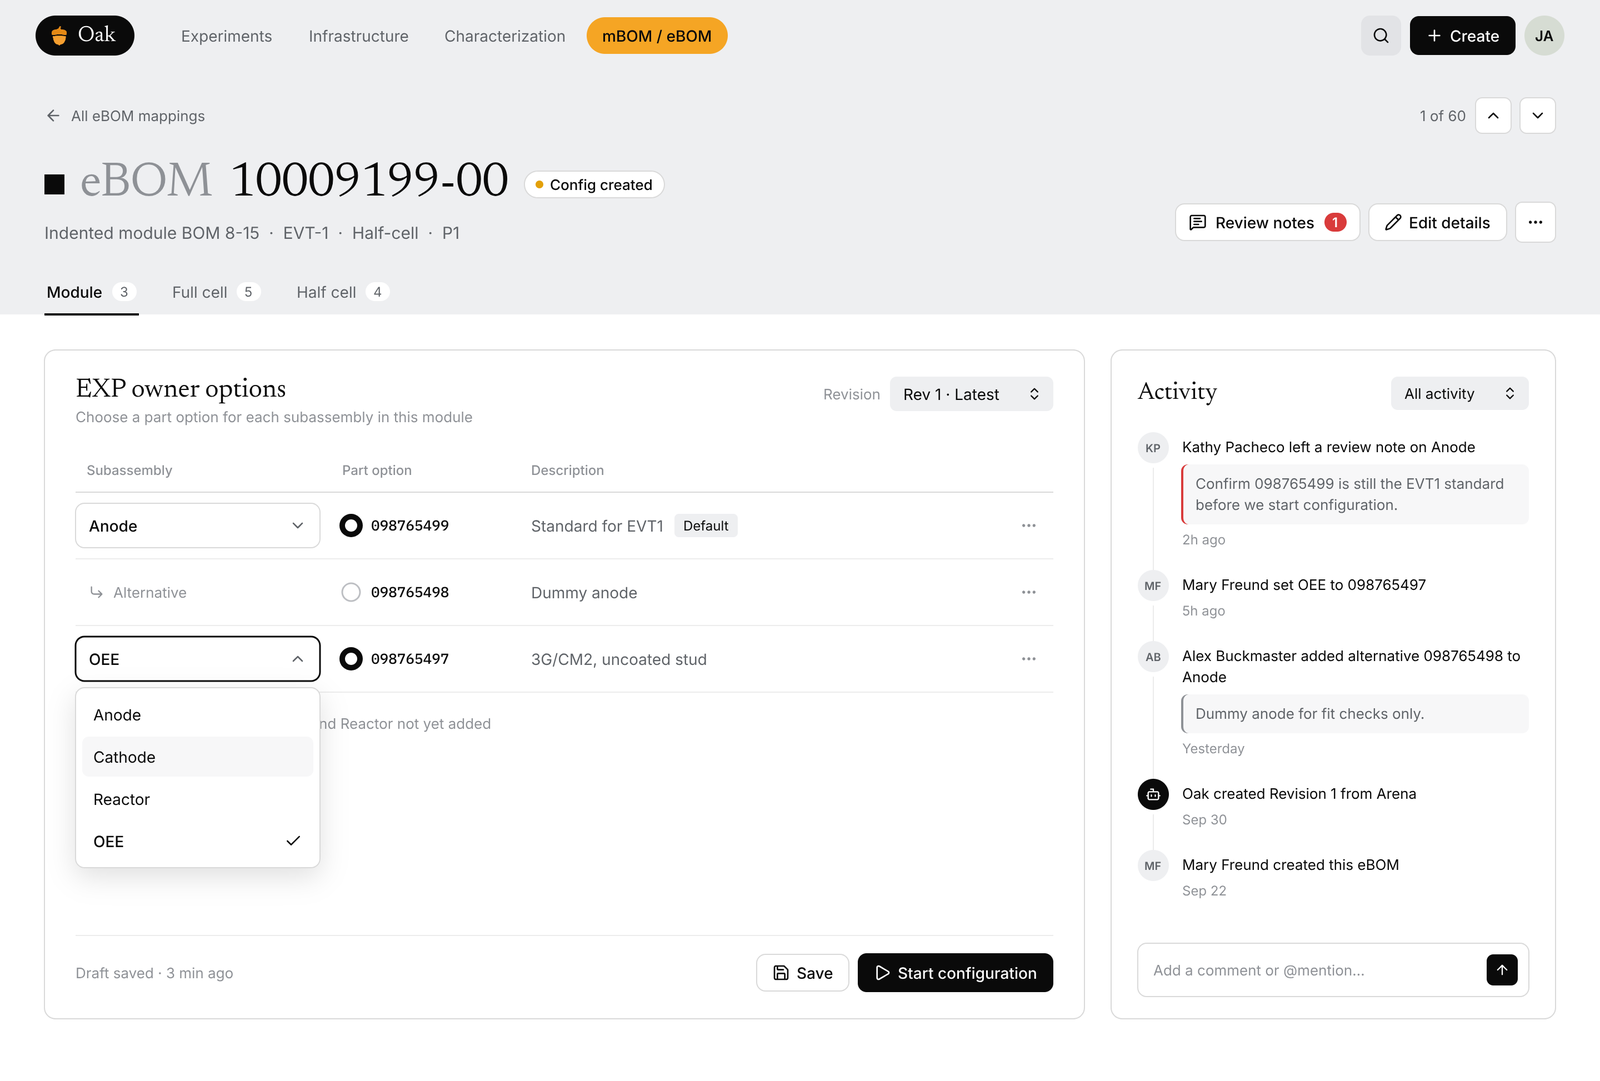Open the All activity filter dropdown
The image size is (1600, 1081).
(1459, 394)
